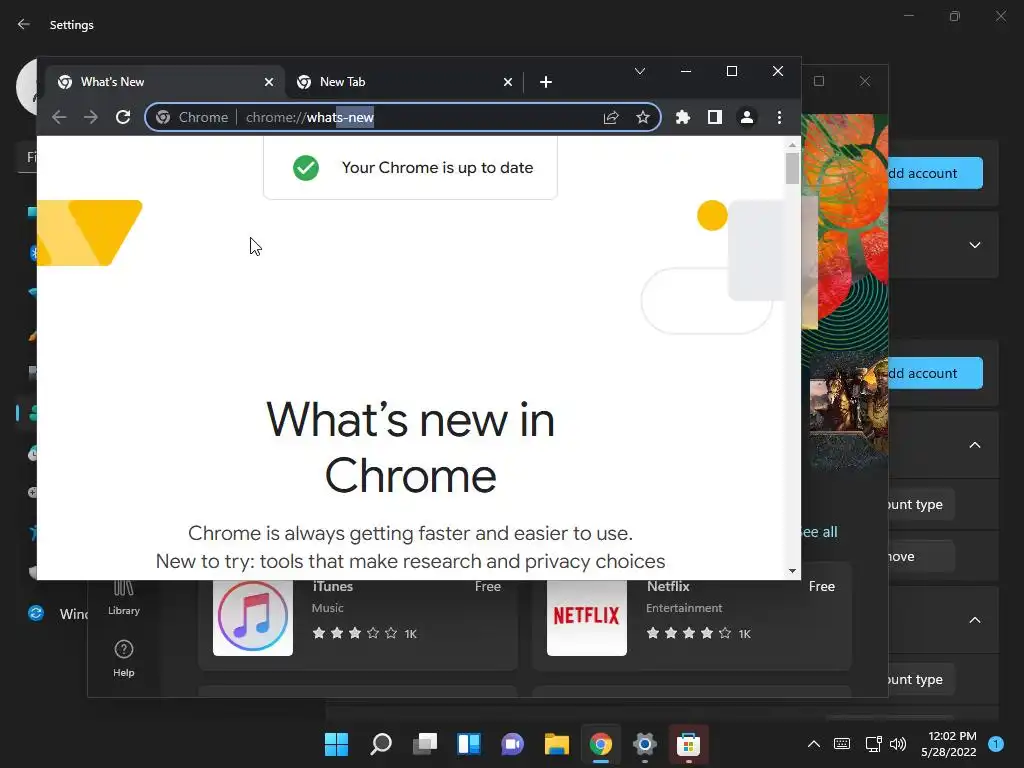This screenshot has height=768, width=1024.
Task: Open a new Chrome tab with plus
Action: (x=546, y=82)
